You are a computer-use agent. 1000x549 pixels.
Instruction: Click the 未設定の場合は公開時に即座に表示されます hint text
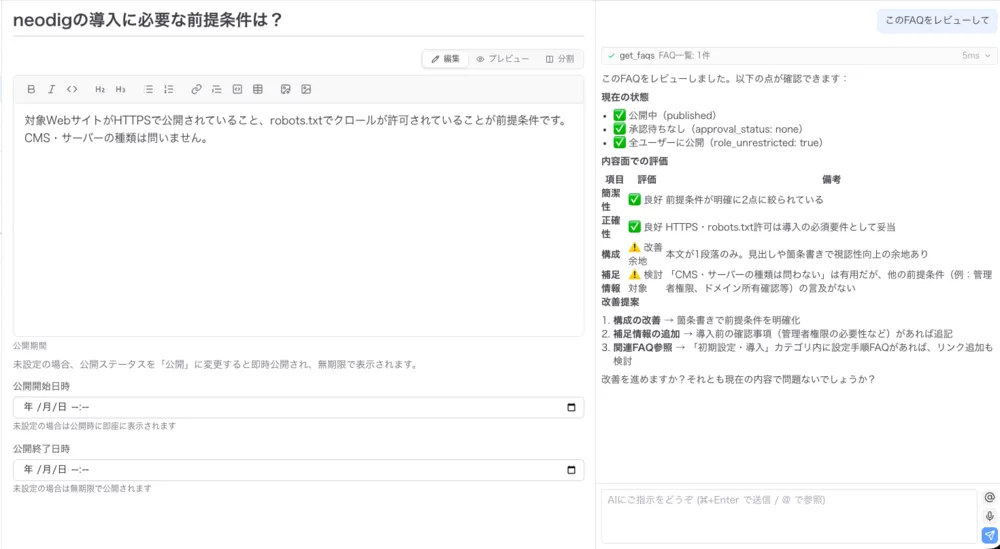(x=94, y=426)
